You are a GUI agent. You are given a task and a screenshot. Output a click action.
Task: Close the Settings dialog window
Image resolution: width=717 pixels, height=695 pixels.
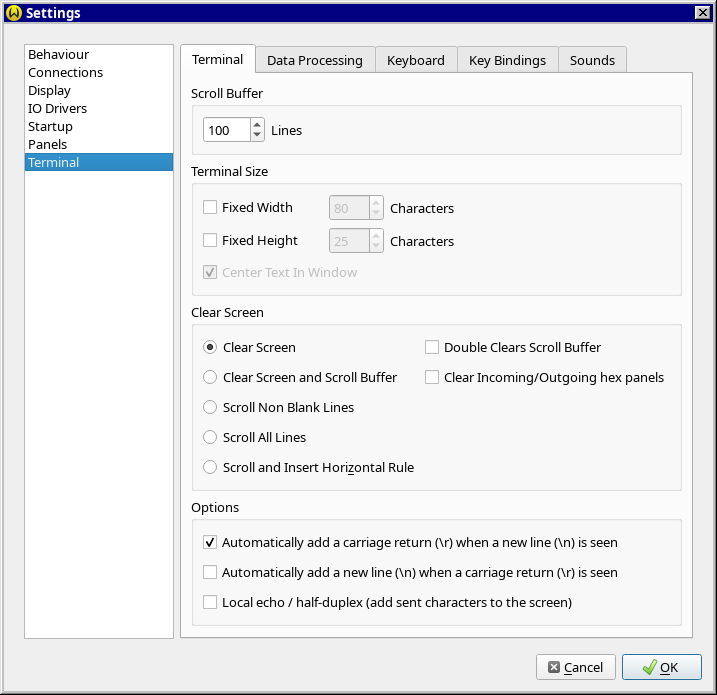click(x=702, y=12)
